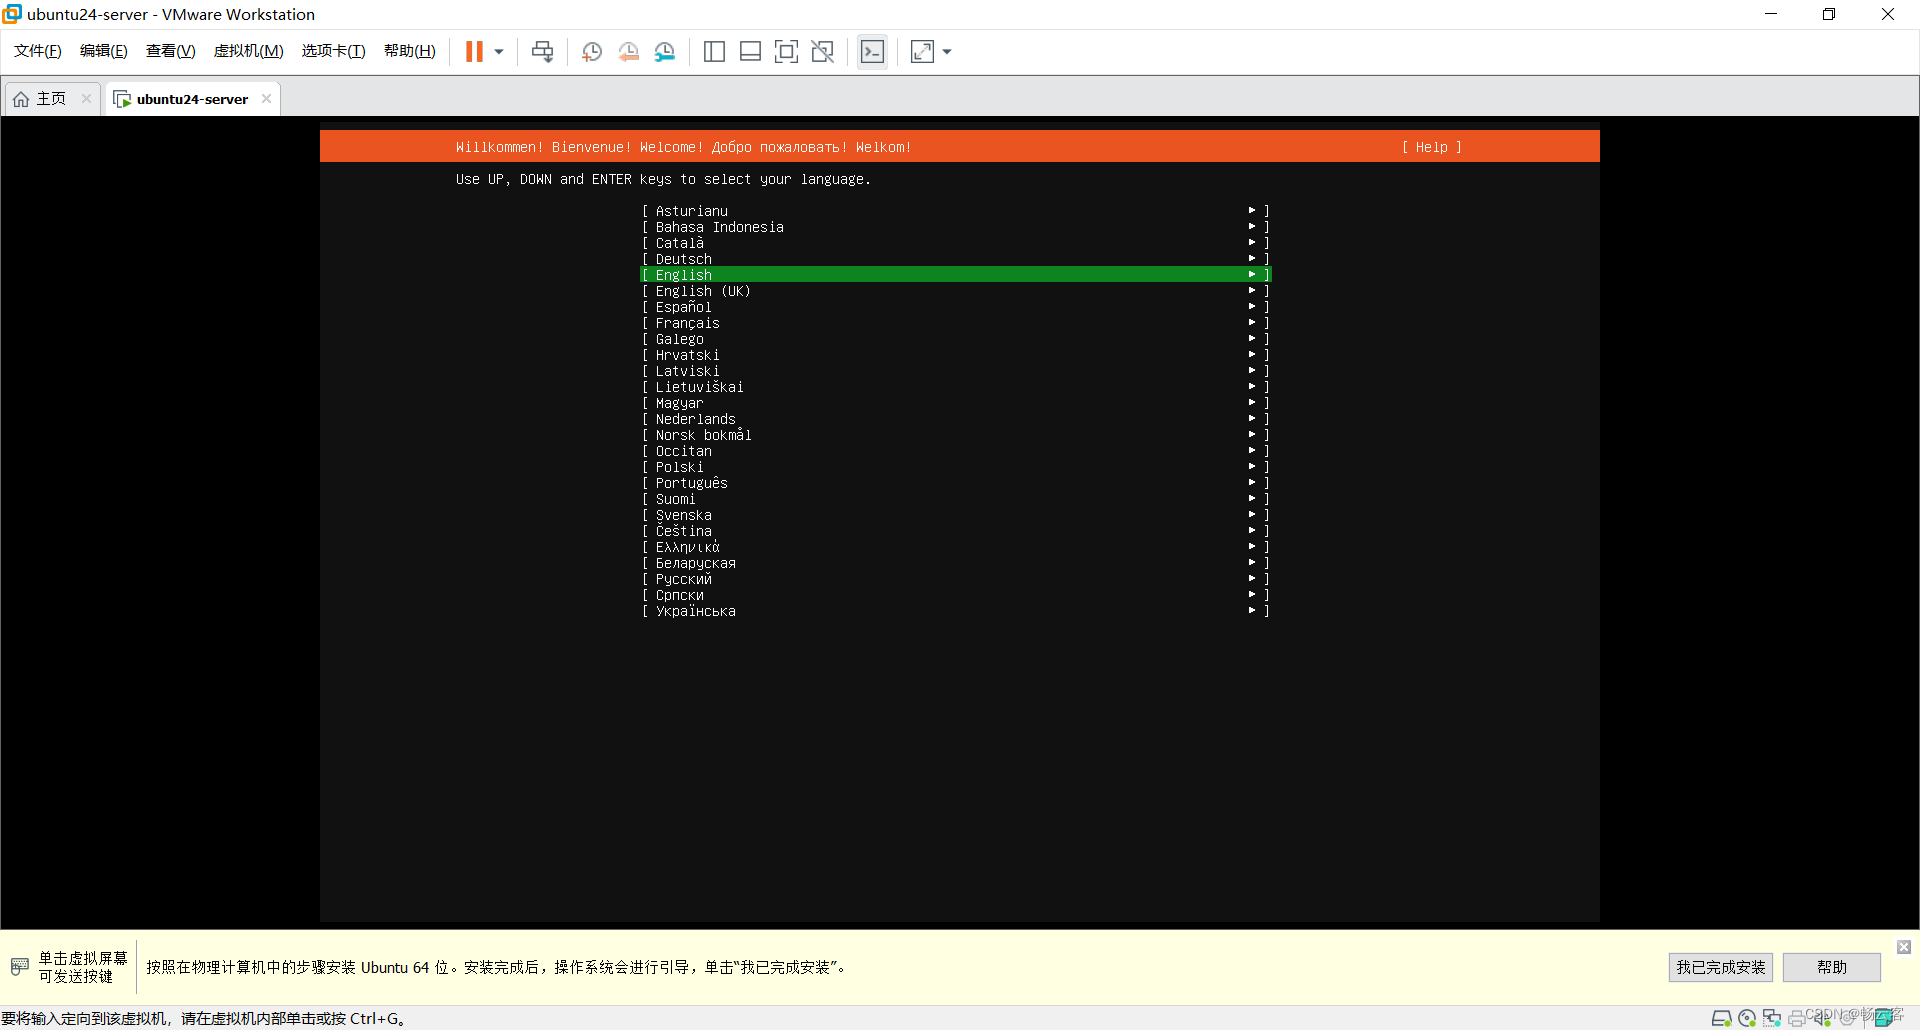This screenshot has height=1030, width=1920.
Task: Select Latviski language row
Action: [955, 371]
